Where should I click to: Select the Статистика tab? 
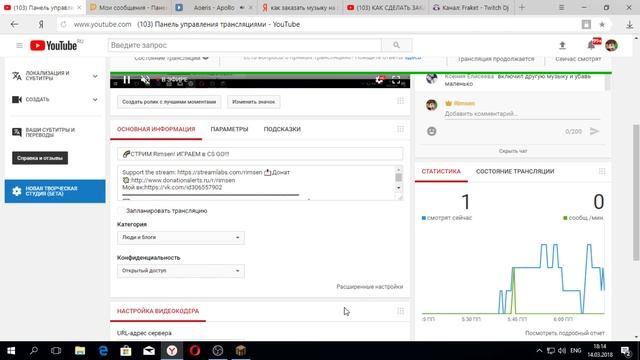441,171
